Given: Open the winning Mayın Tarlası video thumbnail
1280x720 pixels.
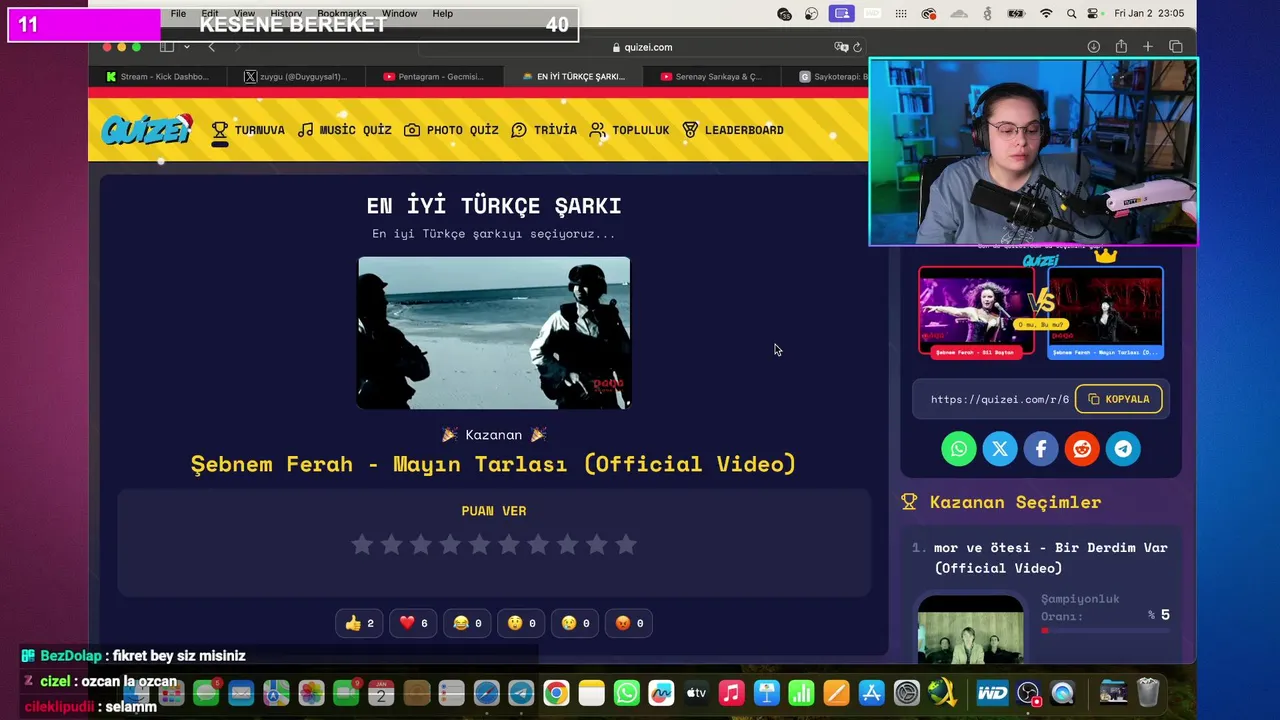Looking at the screenshot, I should click(494, 333).
